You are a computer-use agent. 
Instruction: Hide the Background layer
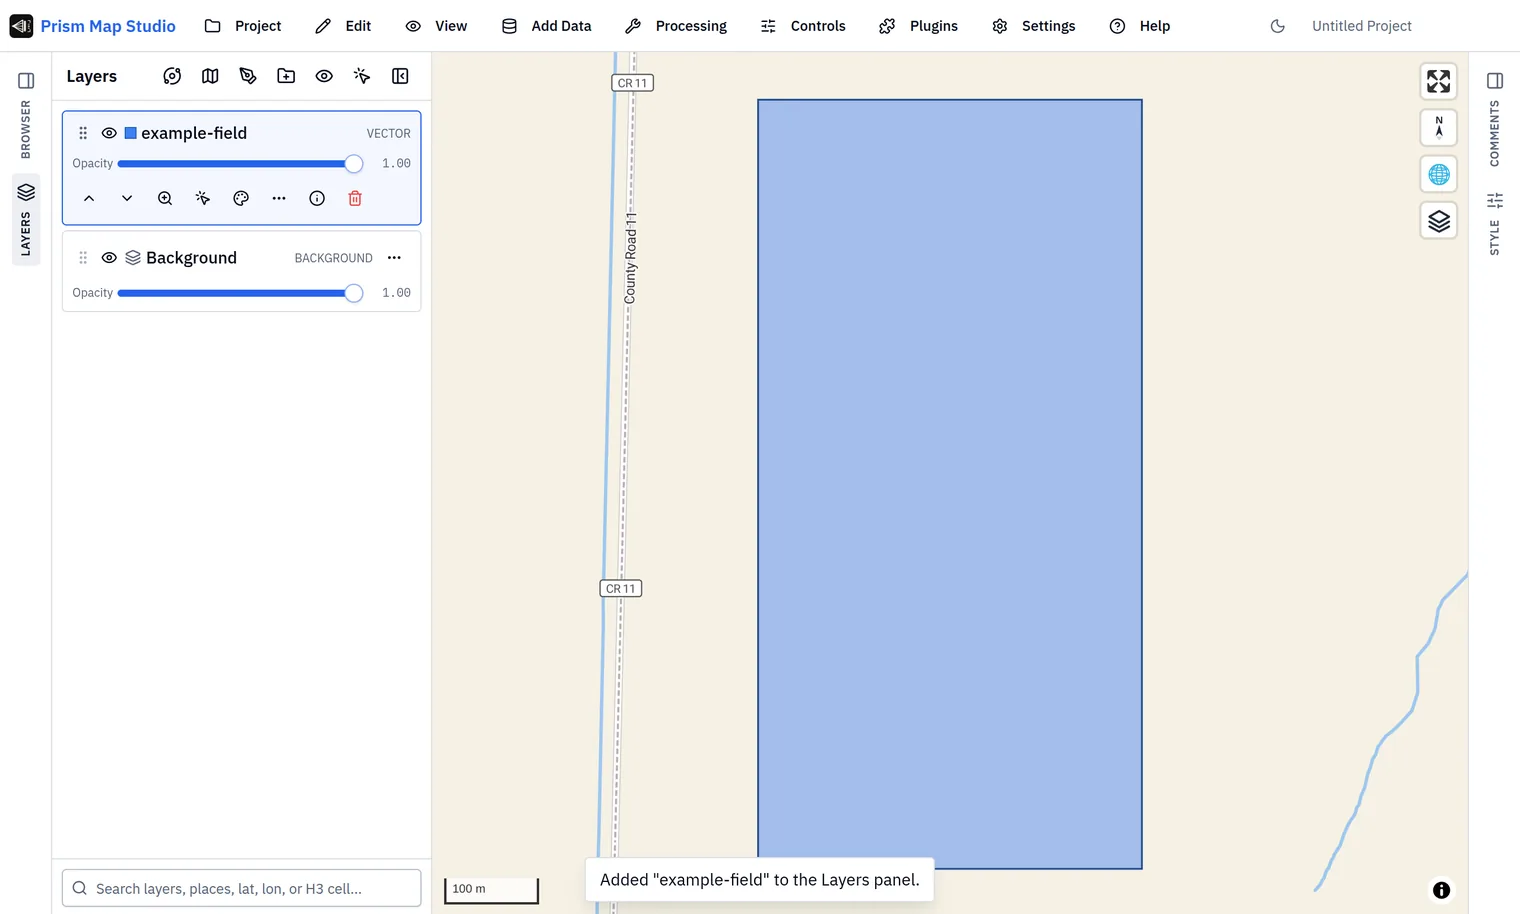tap(109, 258)
